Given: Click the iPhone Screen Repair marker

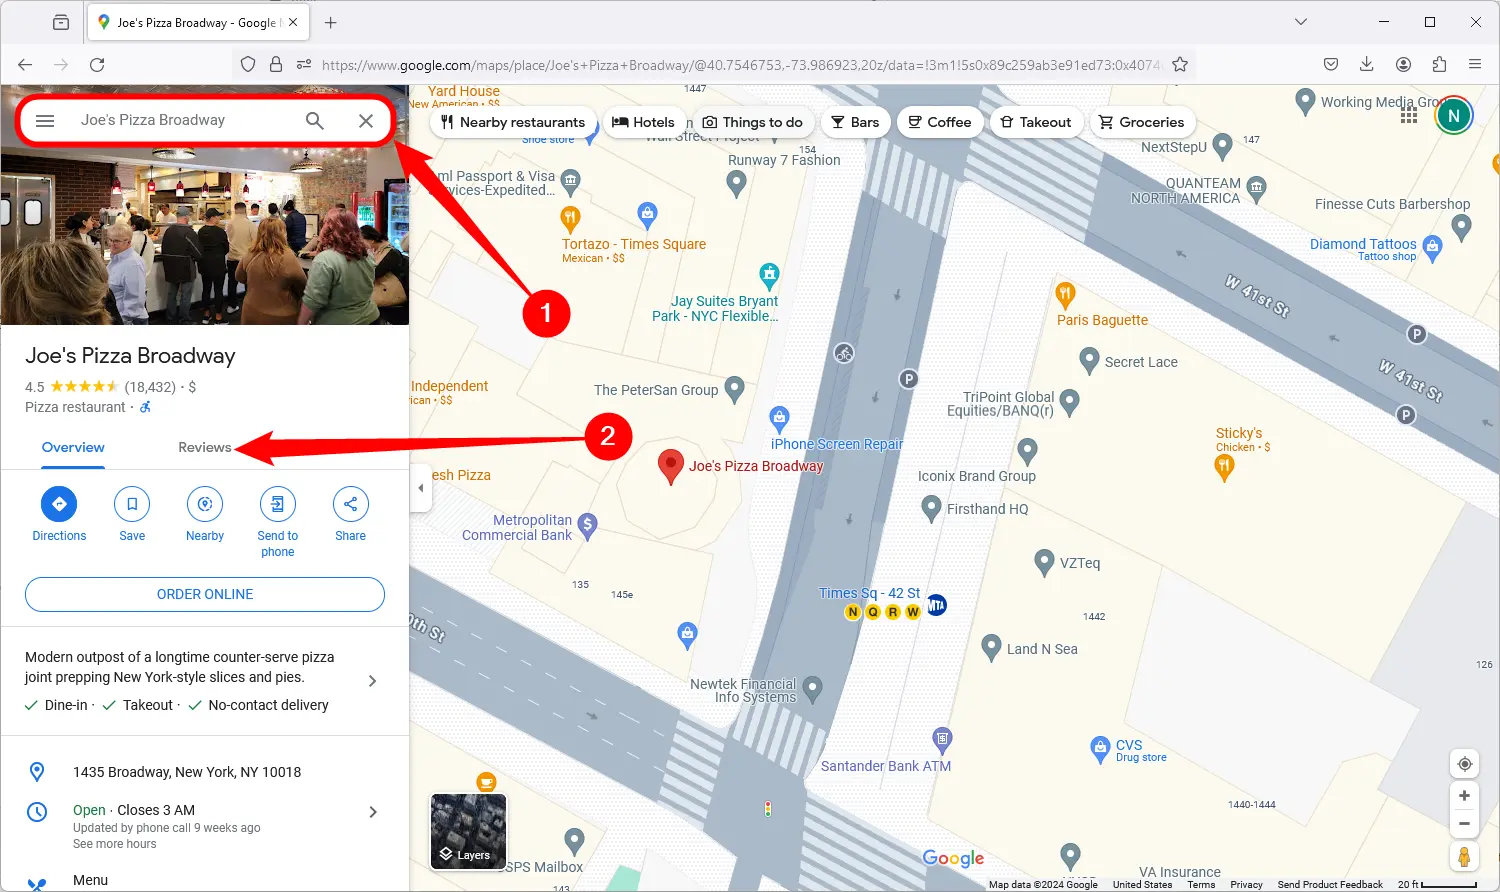Looking at the screenshot, I should 779,419.
